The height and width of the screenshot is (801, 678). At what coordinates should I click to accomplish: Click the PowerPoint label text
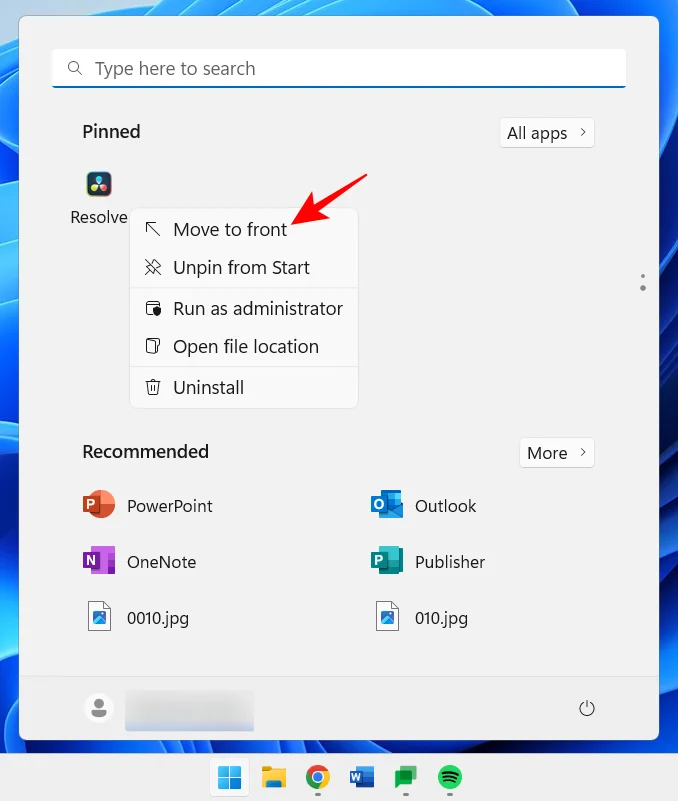coord(170,506)
